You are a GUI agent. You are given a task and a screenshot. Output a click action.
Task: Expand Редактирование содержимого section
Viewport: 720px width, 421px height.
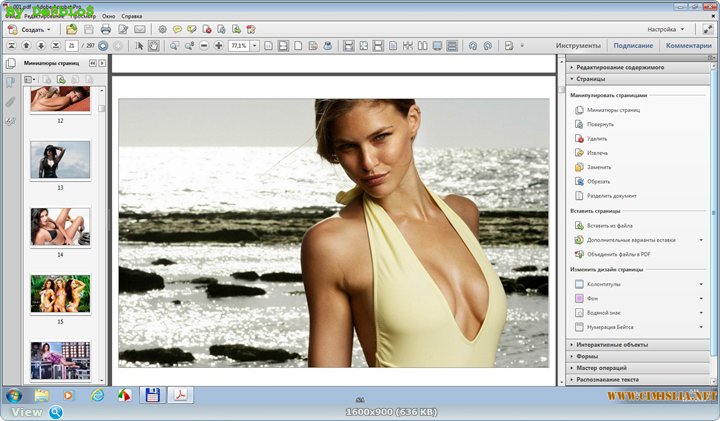click(x=620, y=67)
